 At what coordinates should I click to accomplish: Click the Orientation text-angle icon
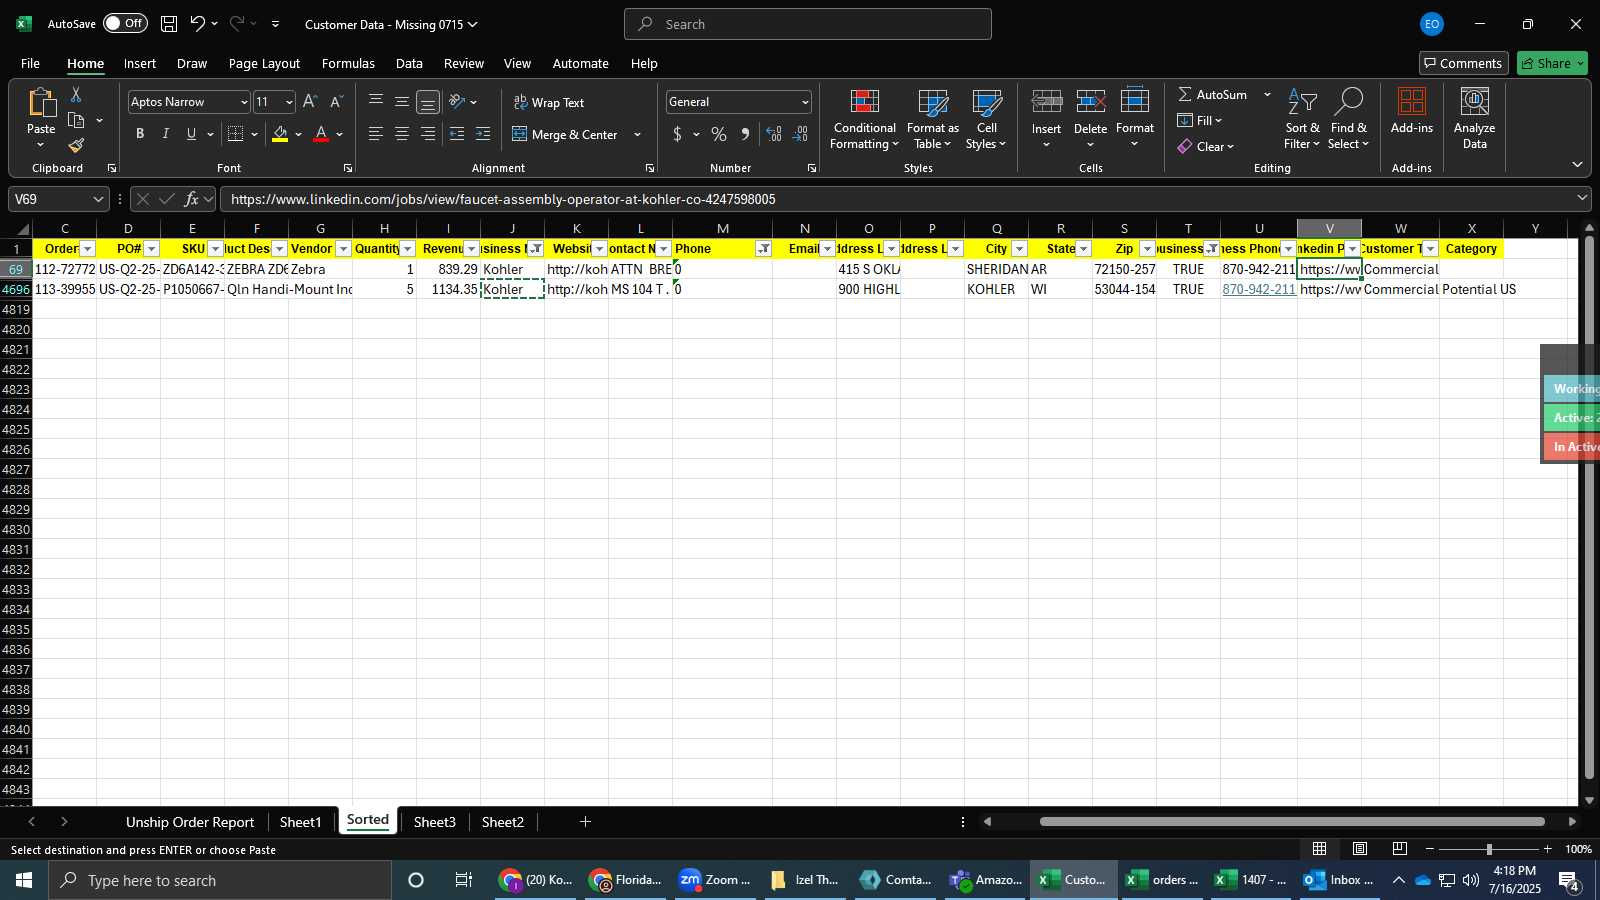tap(457, 101)
